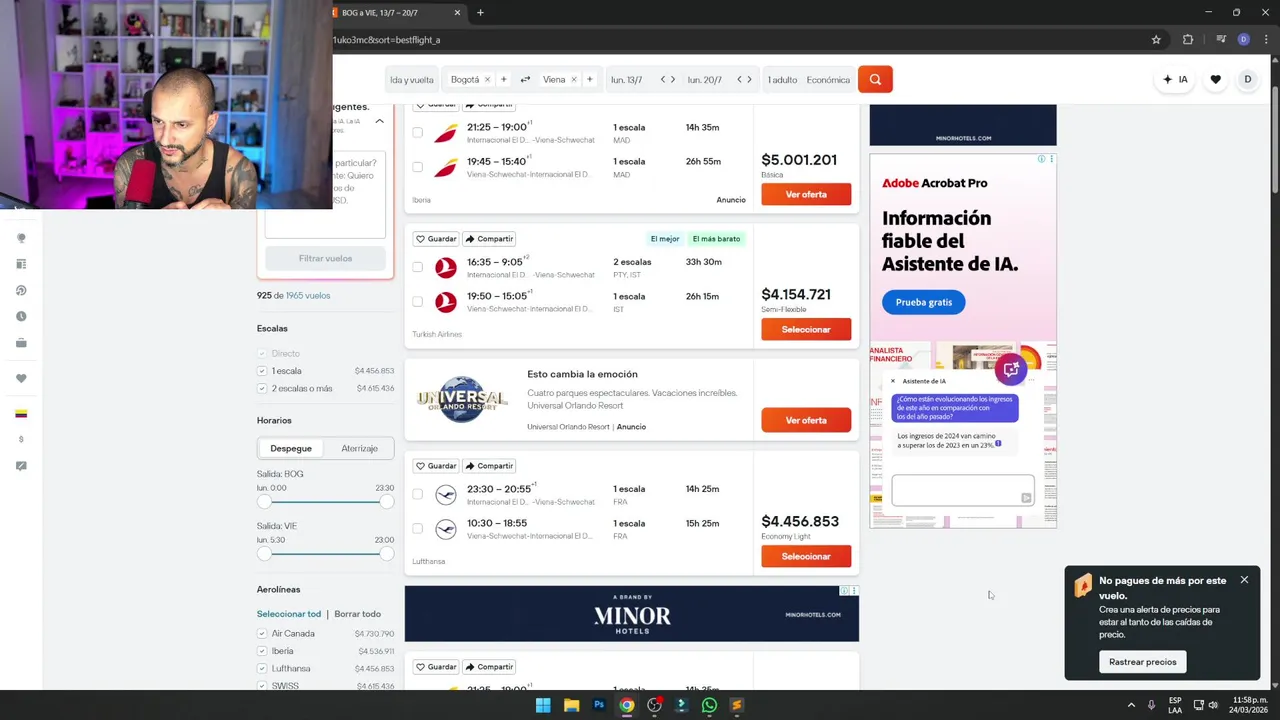Dismiss the price alert popup with X
This screenshot has width=1280, height=720.
(1244, 580)
